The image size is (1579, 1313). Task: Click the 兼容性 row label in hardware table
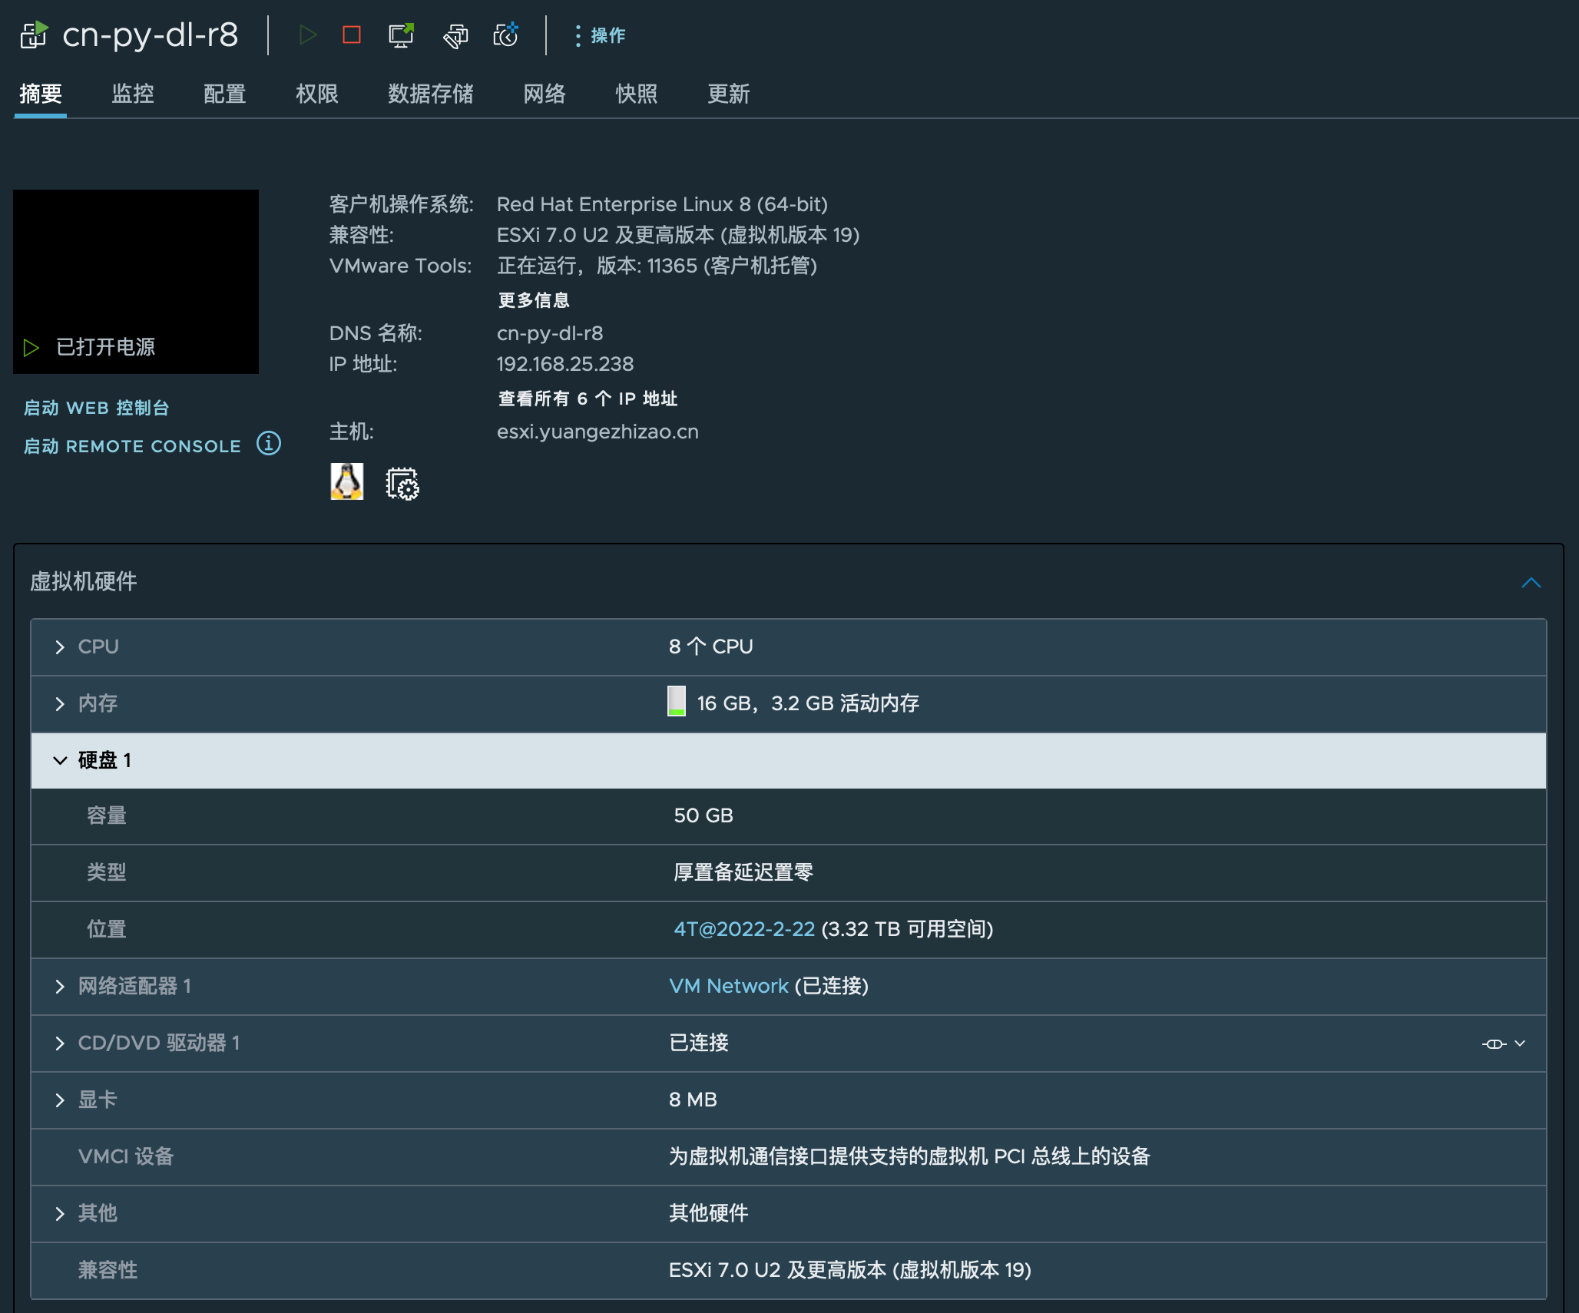tap(108, 1270)
